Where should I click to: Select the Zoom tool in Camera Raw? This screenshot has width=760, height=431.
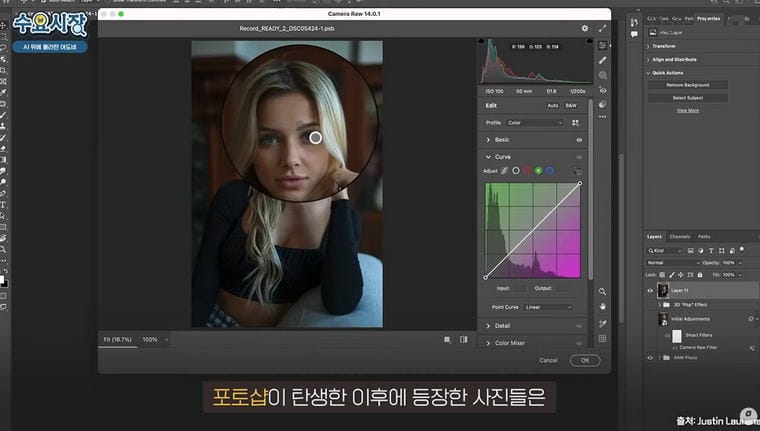point(602,291)
